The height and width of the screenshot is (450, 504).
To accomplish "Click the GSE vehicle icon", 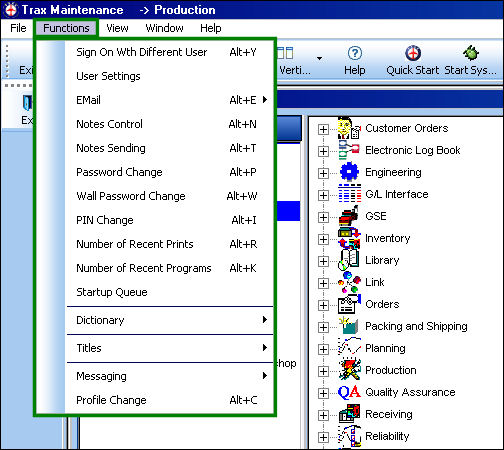I will (x=349, y=216).
